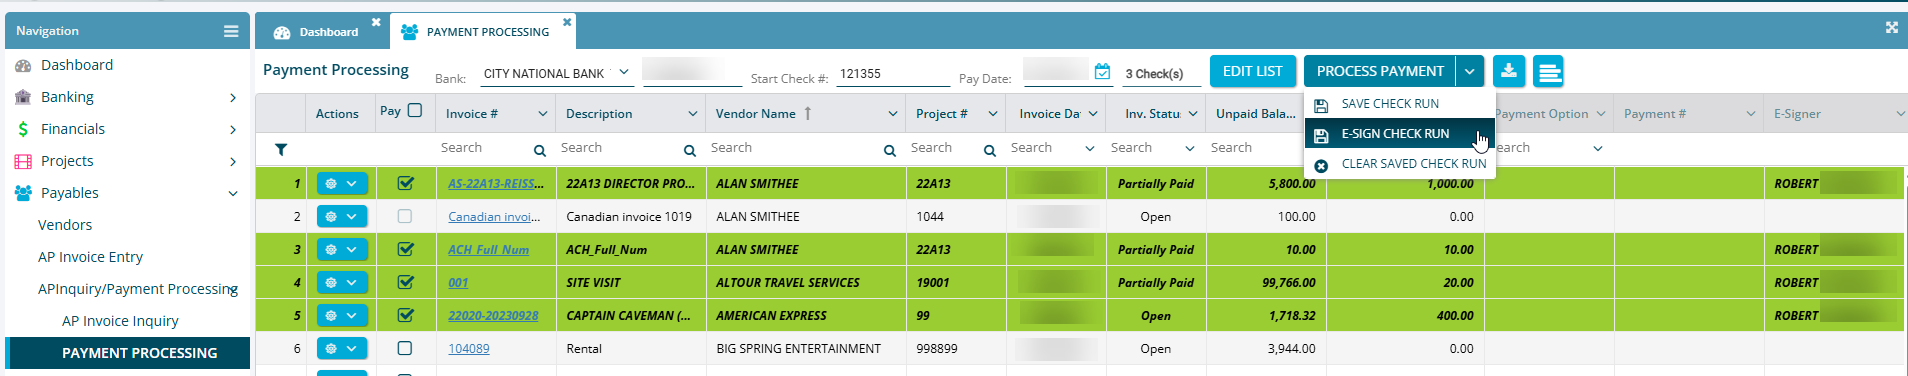The width and height of the screenshot is (1908, 376).
Task: Open Dashboard in the navigation sidebar
Action: point(77,65)
